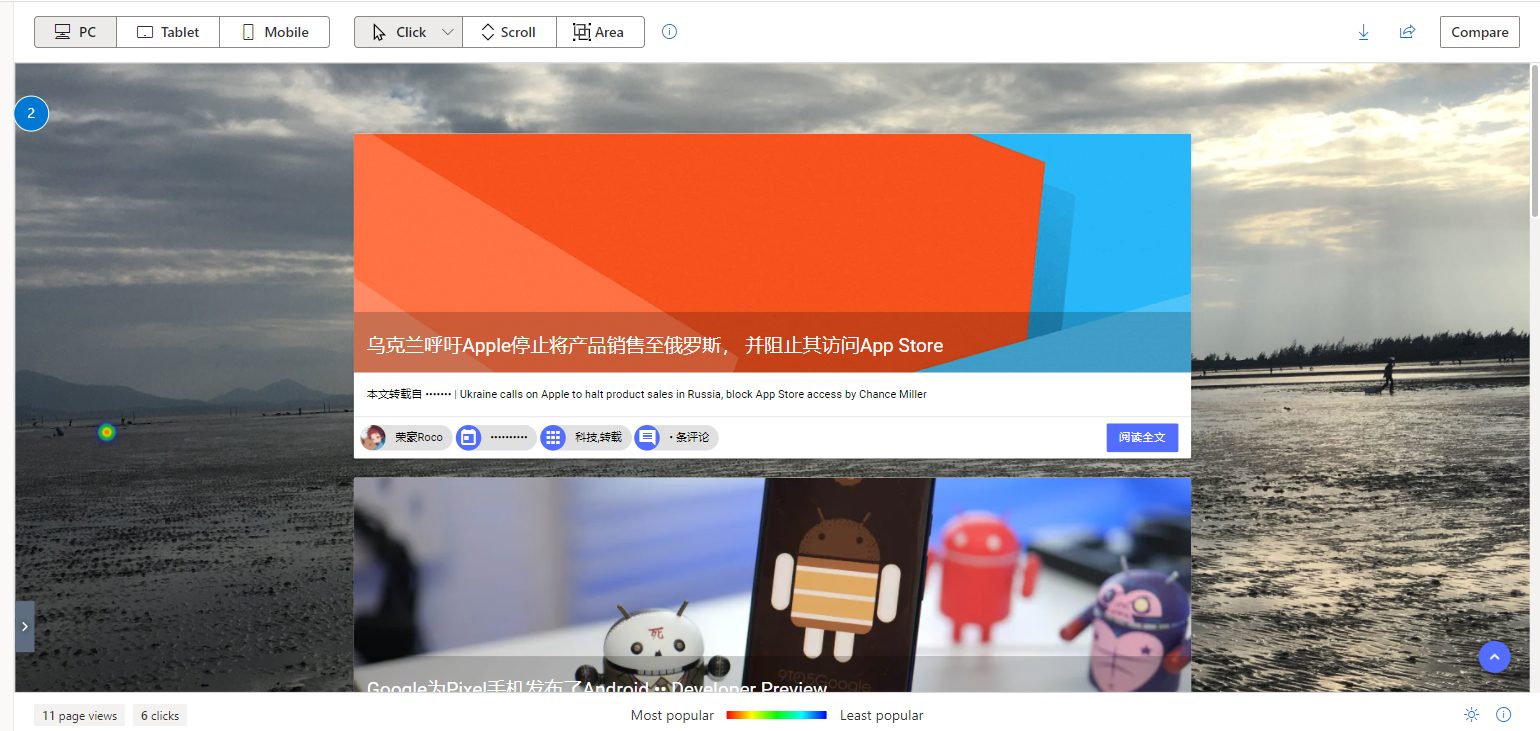Open the info tooltip next to Area
Viewport: 1540px width, 731px height.
(668, 31)
